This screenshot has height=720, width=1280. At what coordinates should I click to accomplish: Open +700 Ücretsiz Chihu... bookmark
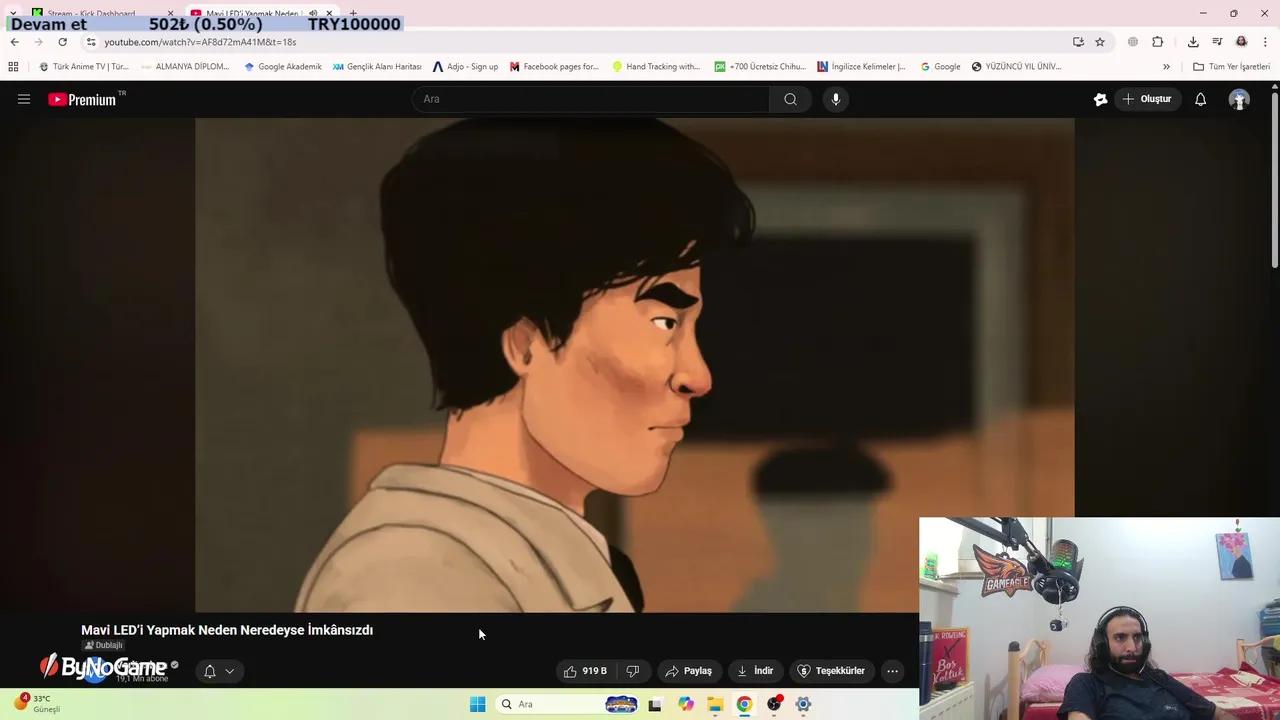pos(760,67)
